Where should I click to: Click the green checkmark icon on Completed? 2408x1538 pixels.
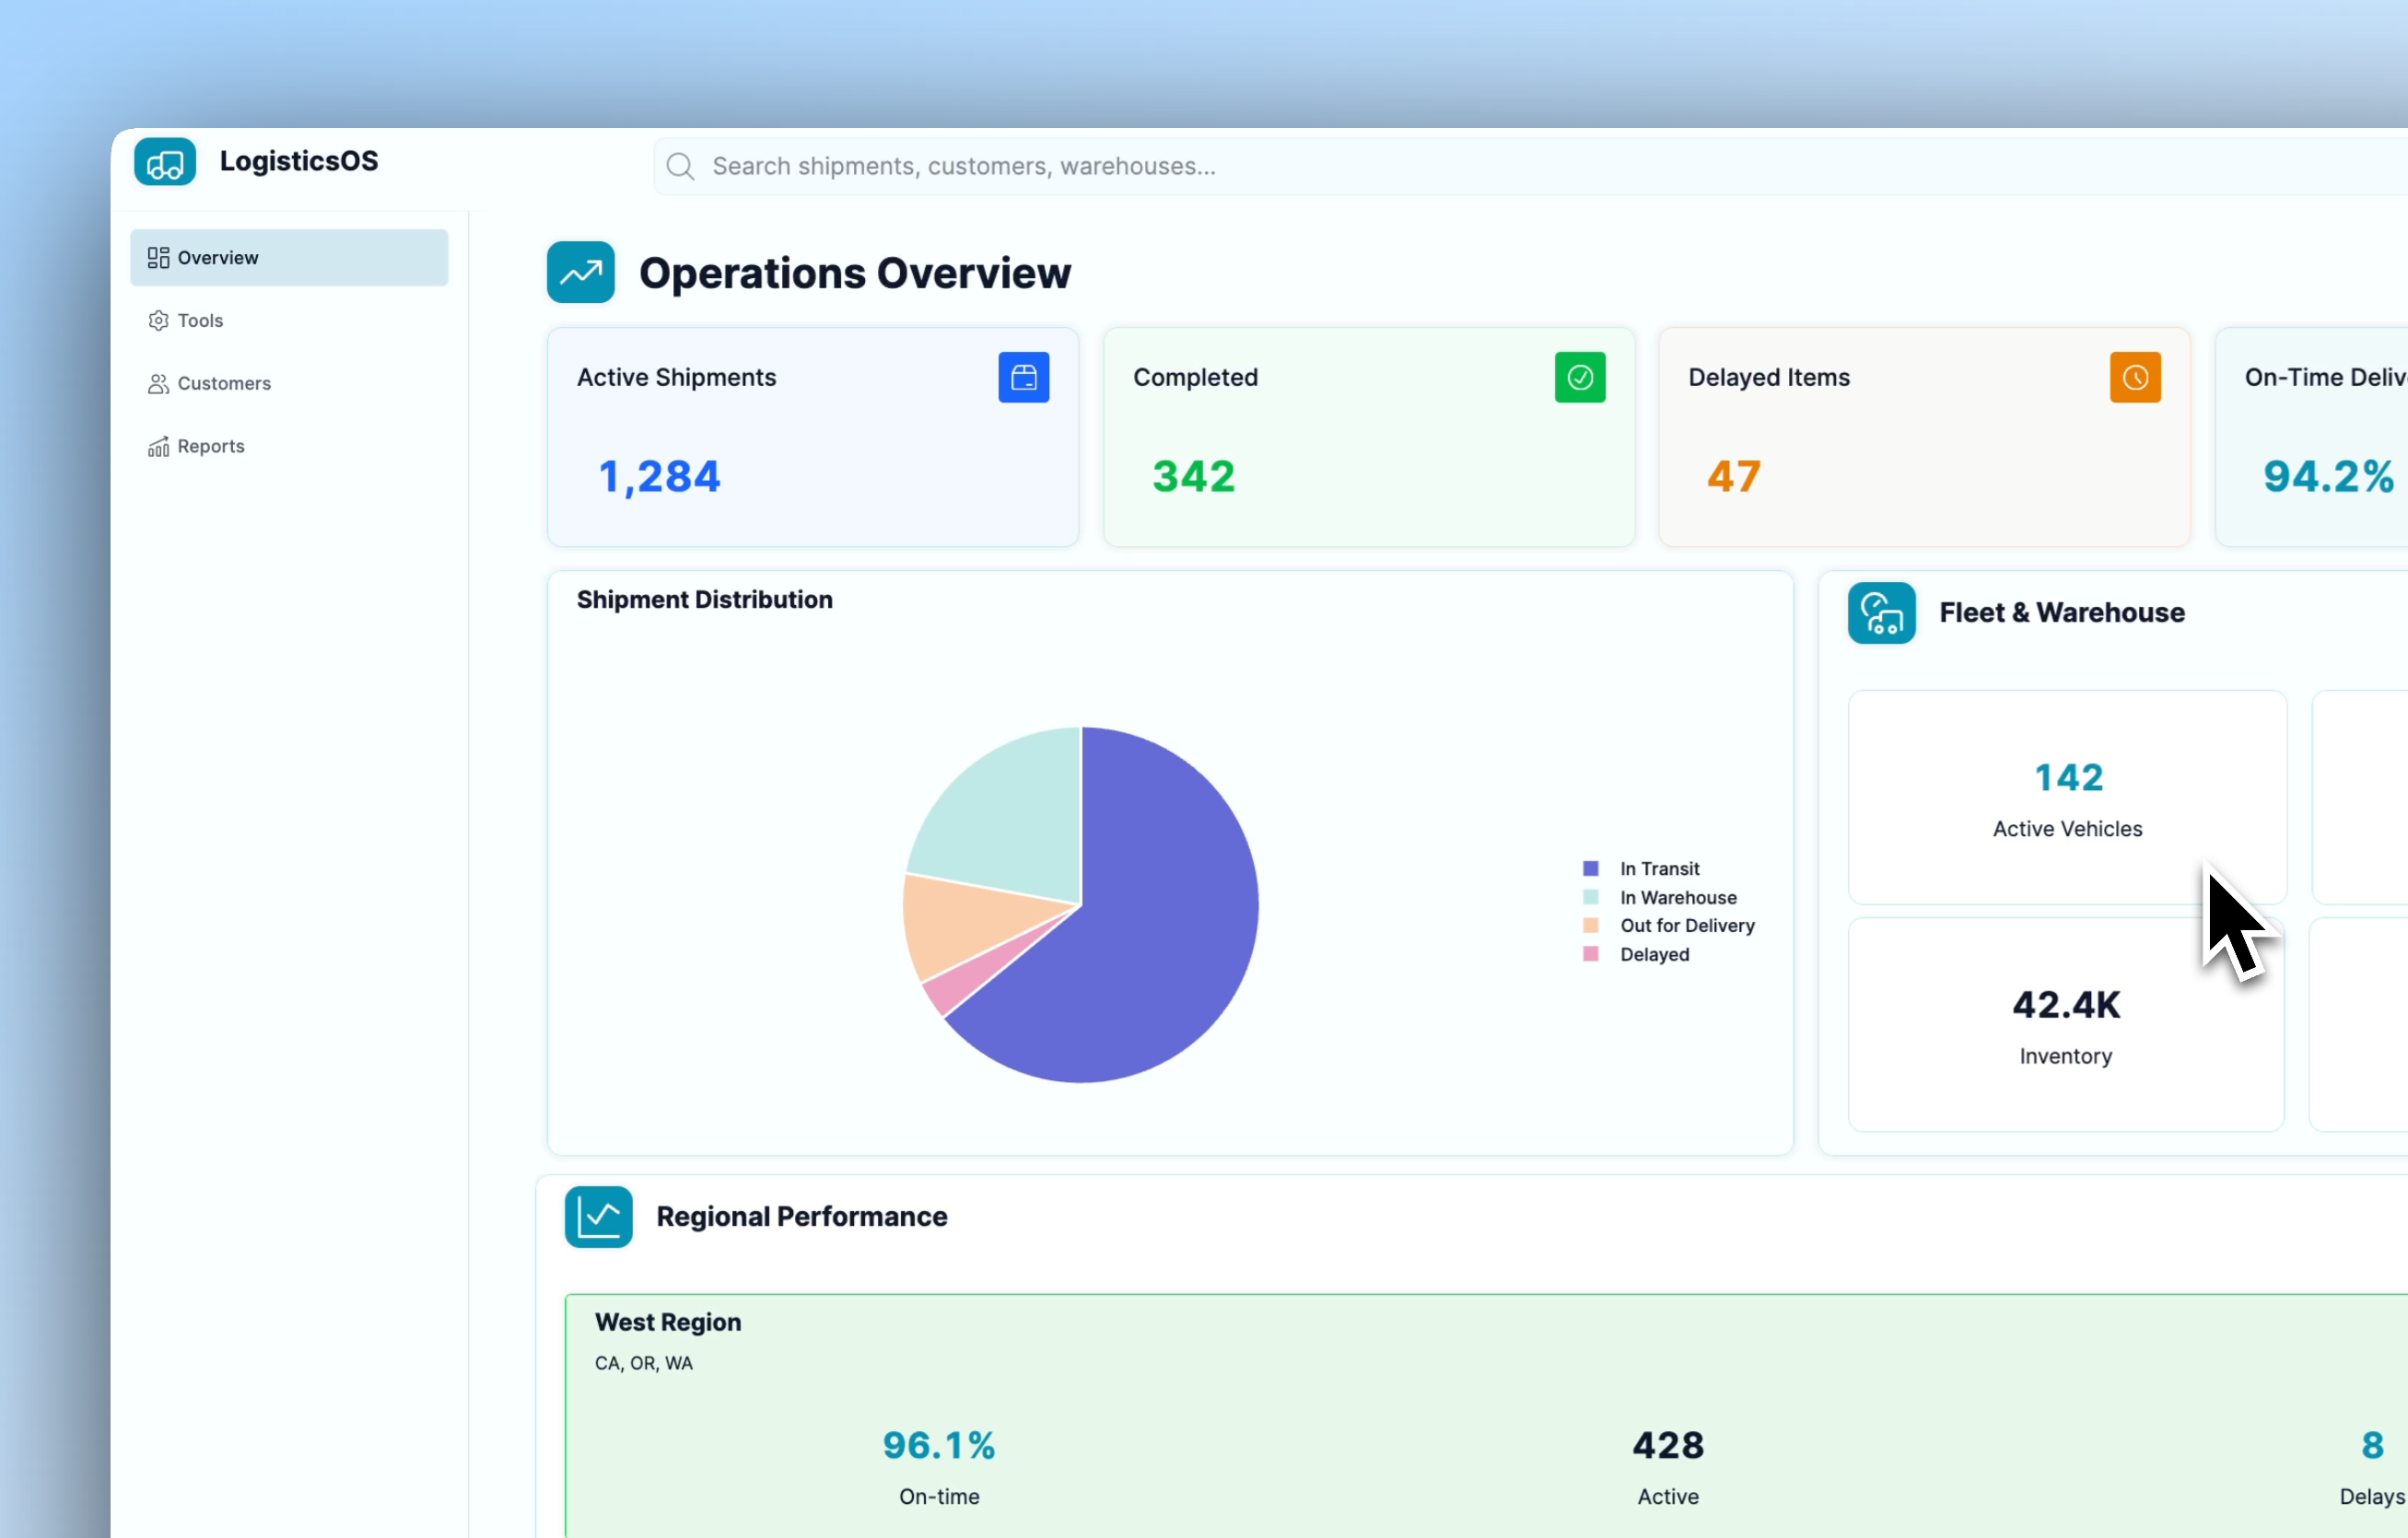click(1579, 377)
